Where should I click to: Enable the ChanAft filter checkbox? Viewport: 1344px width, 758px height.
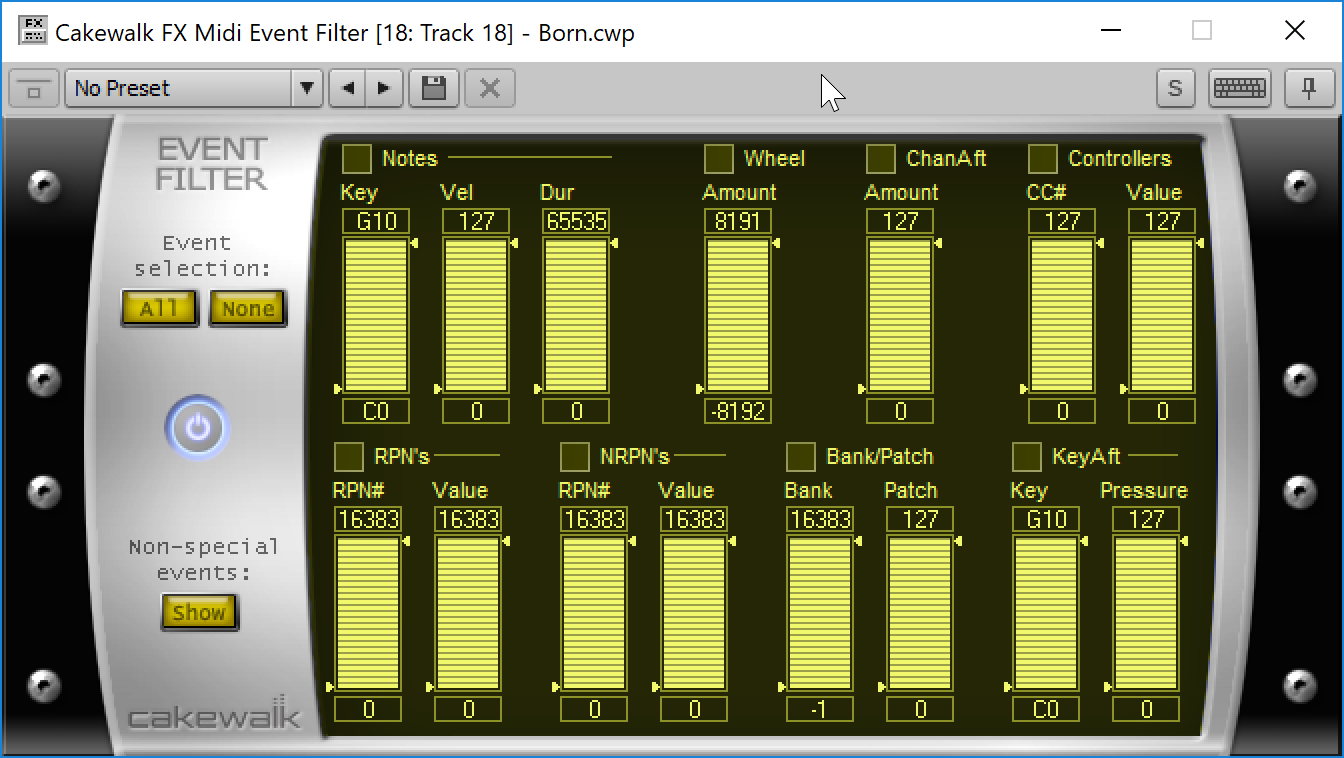pyautogui.click(x=880, y=158)
